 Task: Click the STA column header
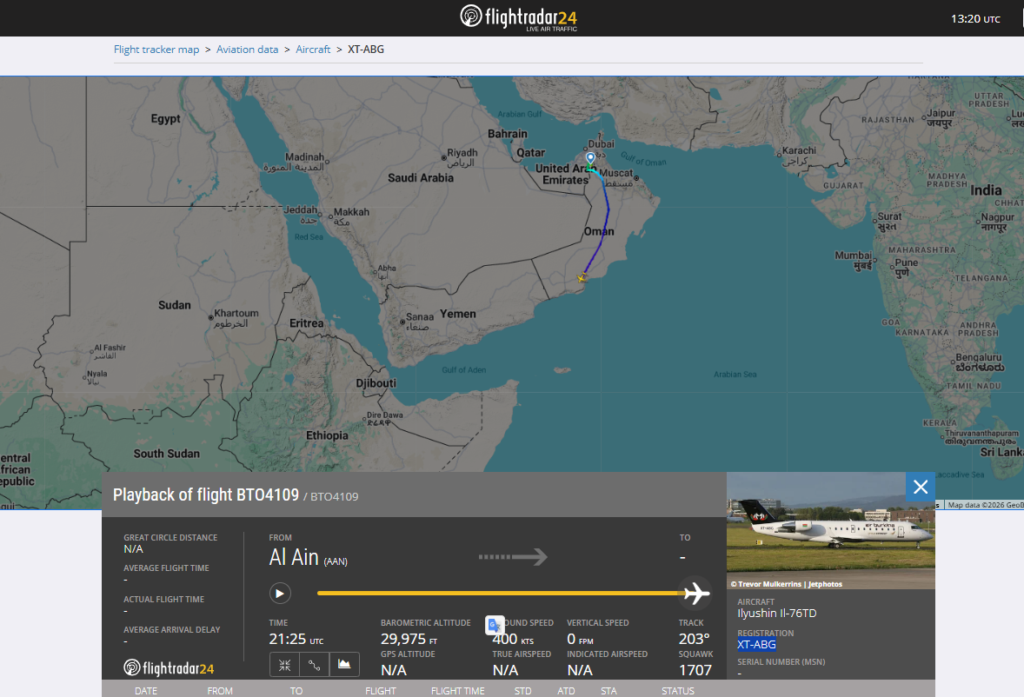[x=609, y=690]
